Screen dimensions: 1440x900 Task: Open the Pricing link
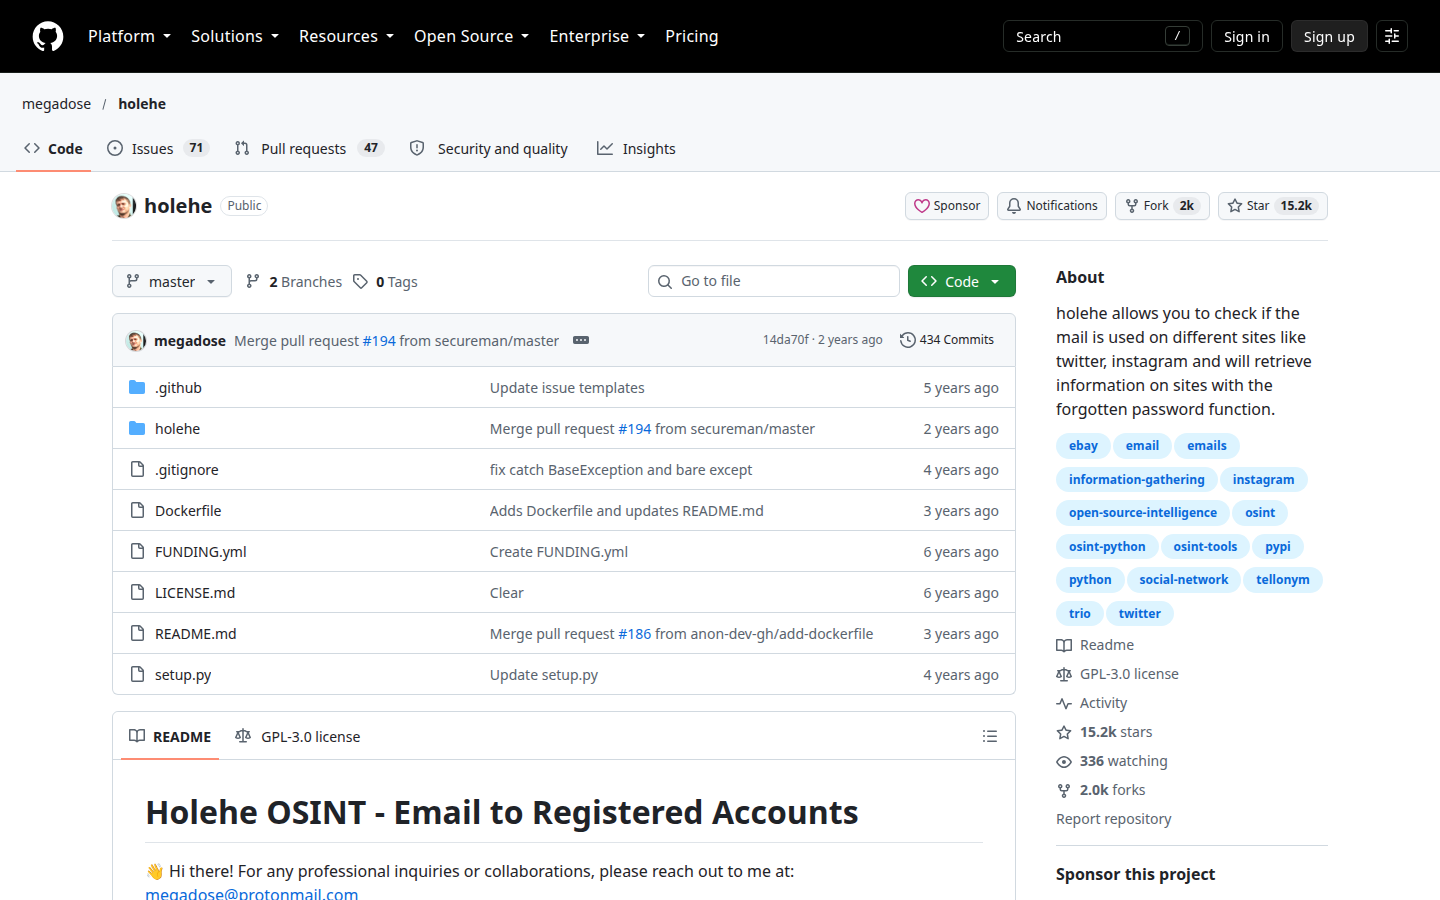click(x=691, y=36)
